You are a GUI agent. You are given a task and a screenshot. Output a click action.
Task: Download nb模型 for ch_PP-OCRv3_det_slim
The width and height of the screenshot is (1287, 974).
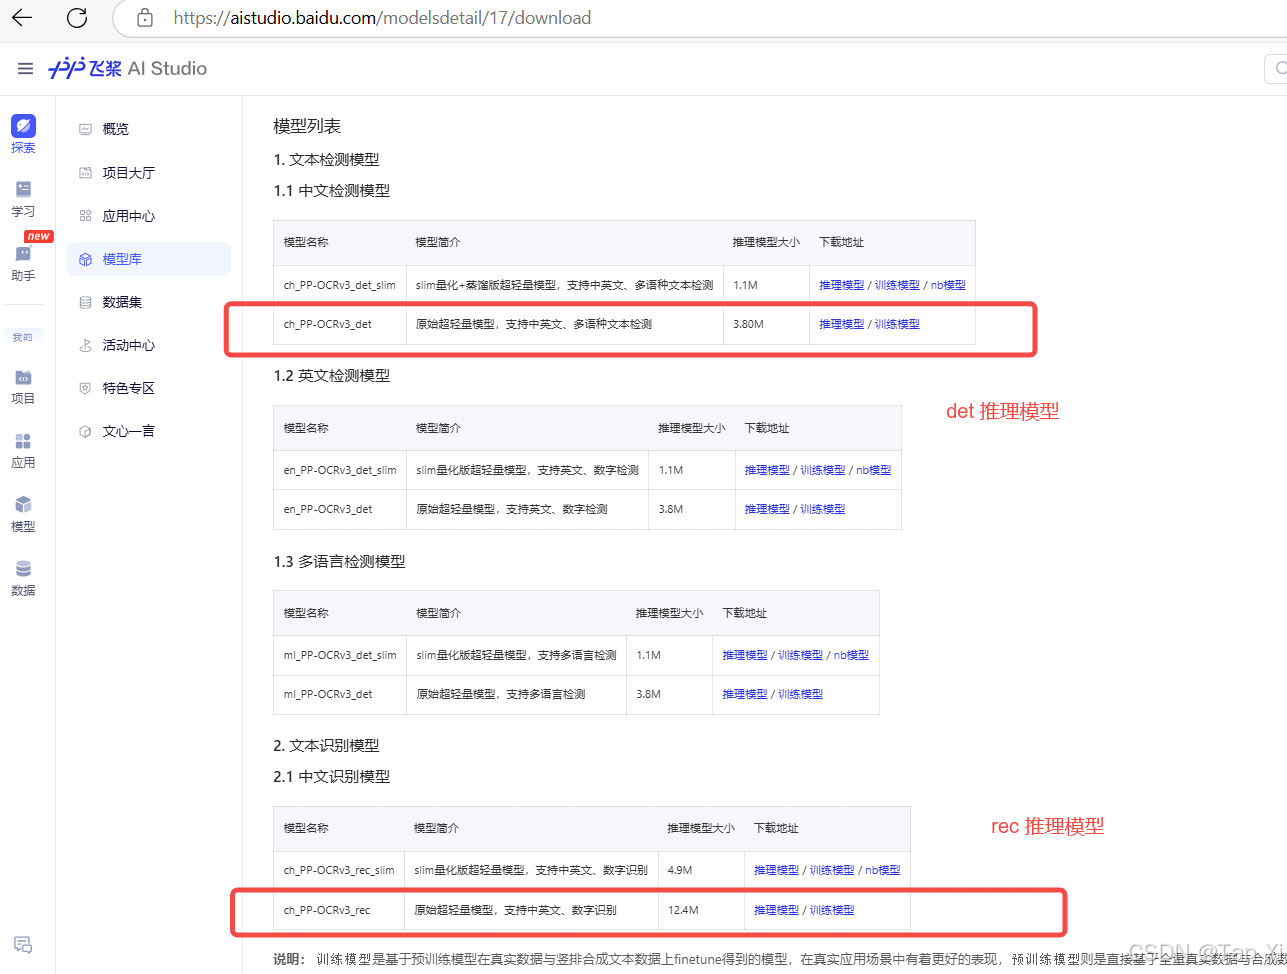pyautogui.click(x=948, y=285)
